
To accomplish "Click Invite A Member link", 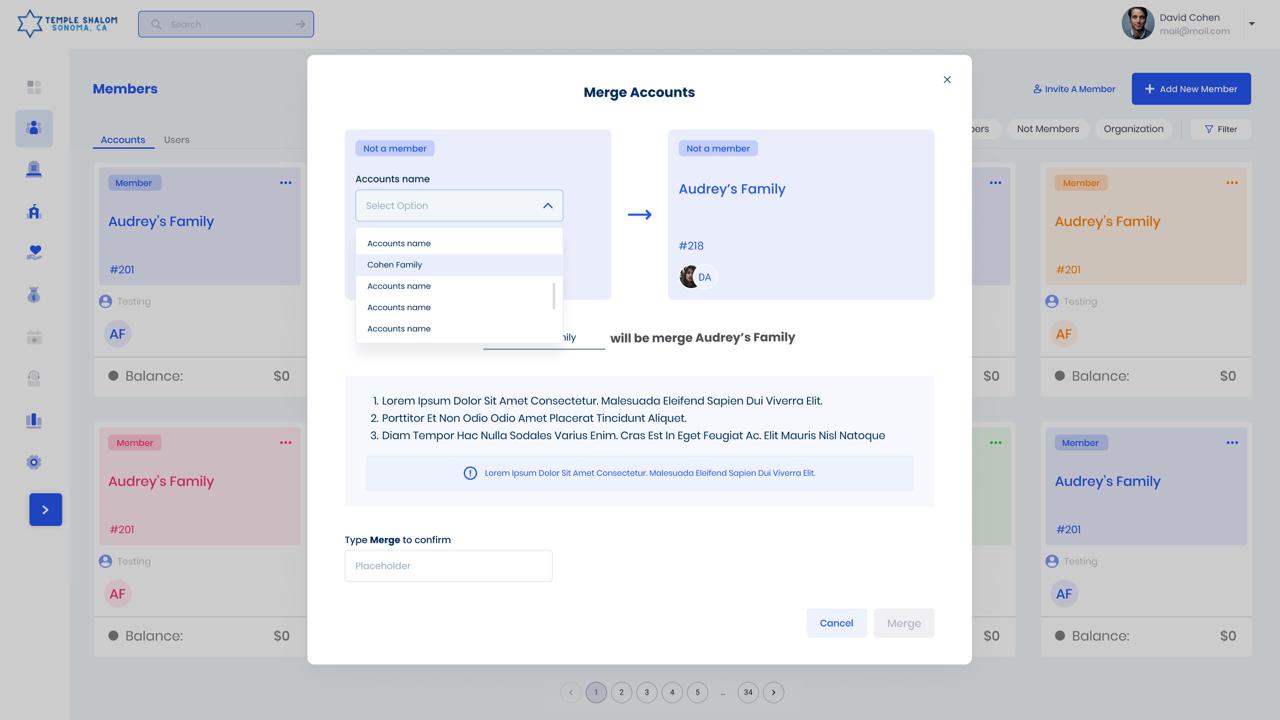I will 1074,89.
